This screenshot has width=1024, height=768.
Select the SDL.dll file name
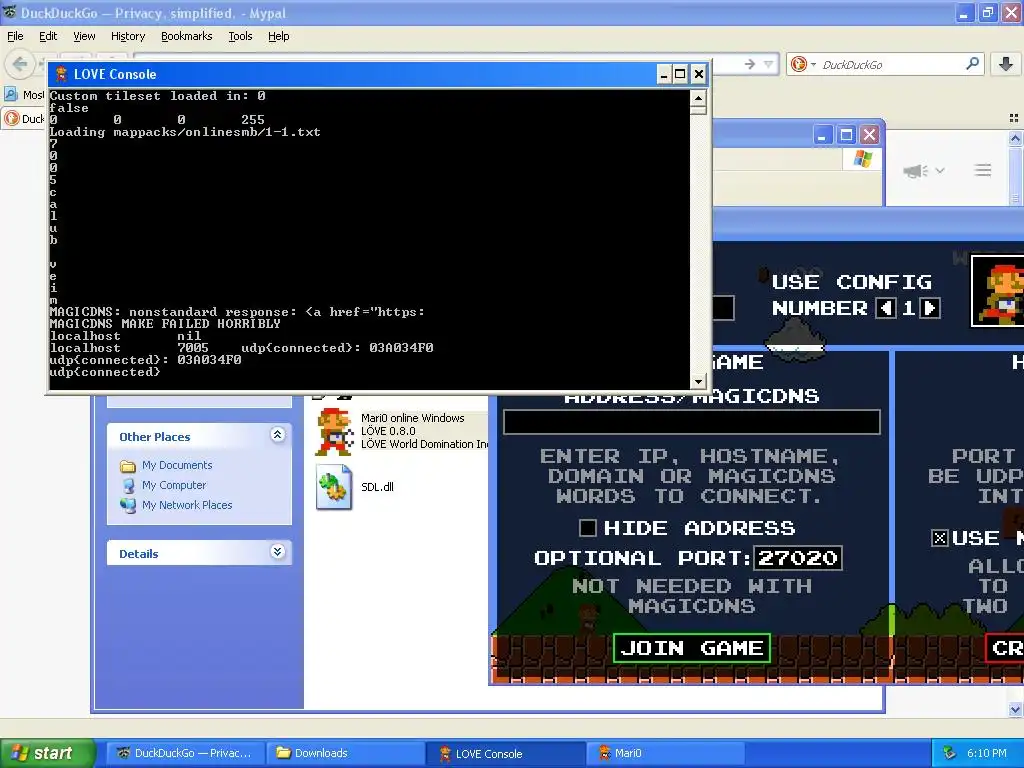[x=377, y=487]
